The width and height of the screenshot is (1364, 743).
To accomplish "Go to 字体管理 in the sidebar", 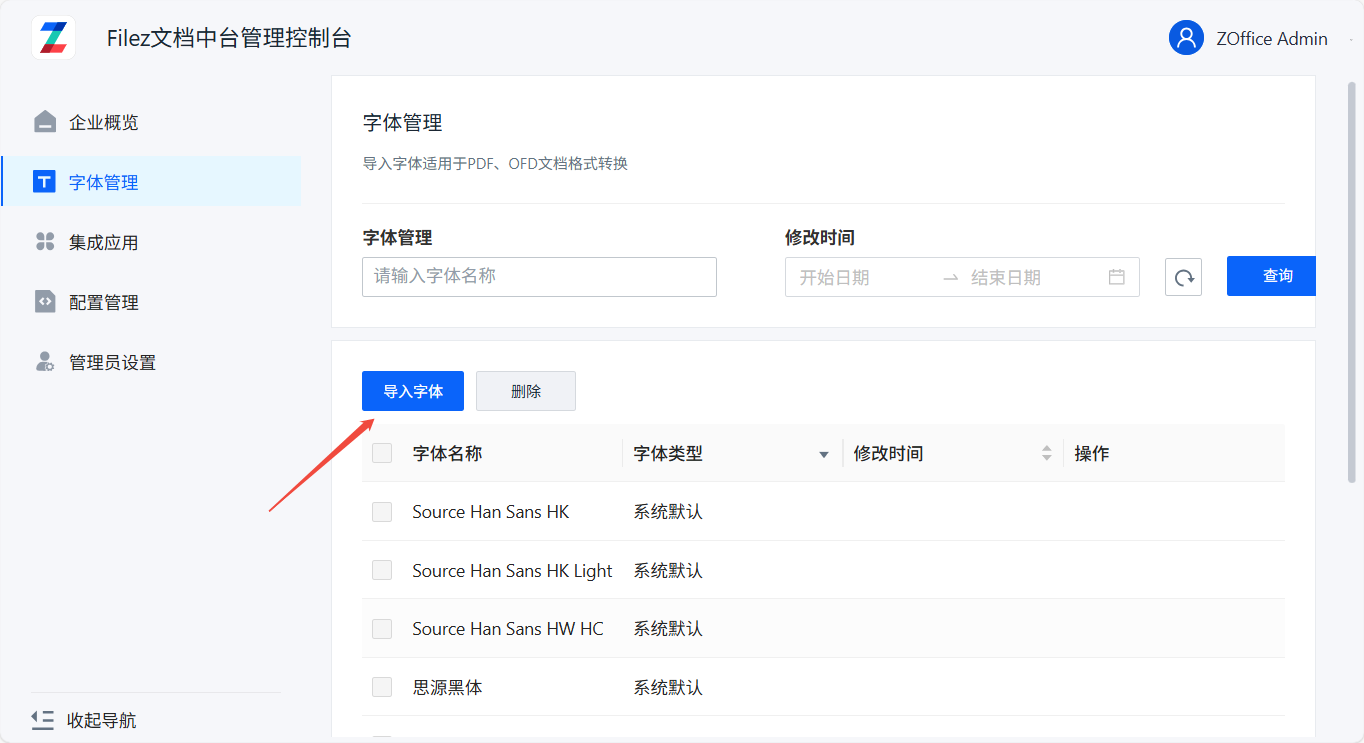I will tap(103, 182).
